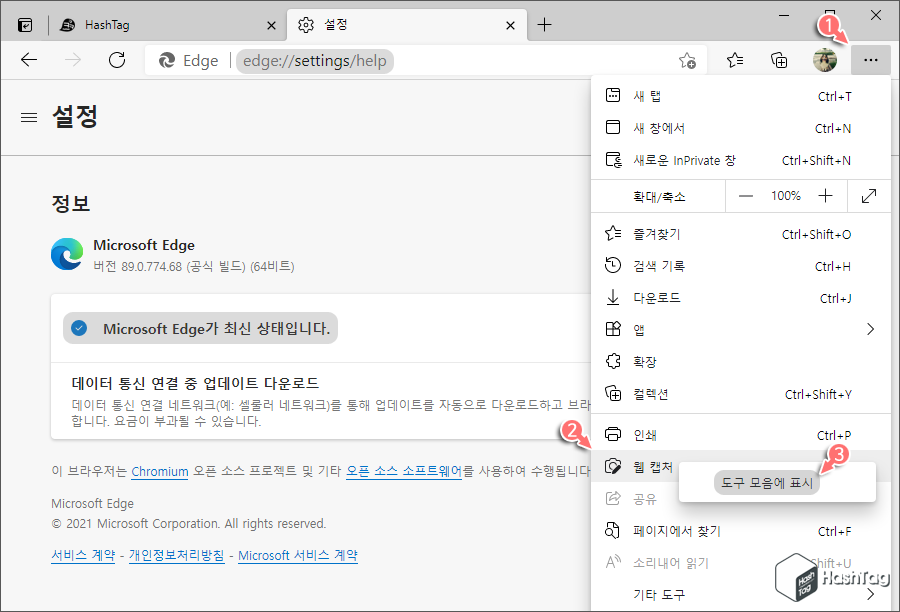The height and width of the screenshot is (612, 900).
Task: Open the 오픈 소스 소프트웨어 link
Action: click(x=404, y=471)
